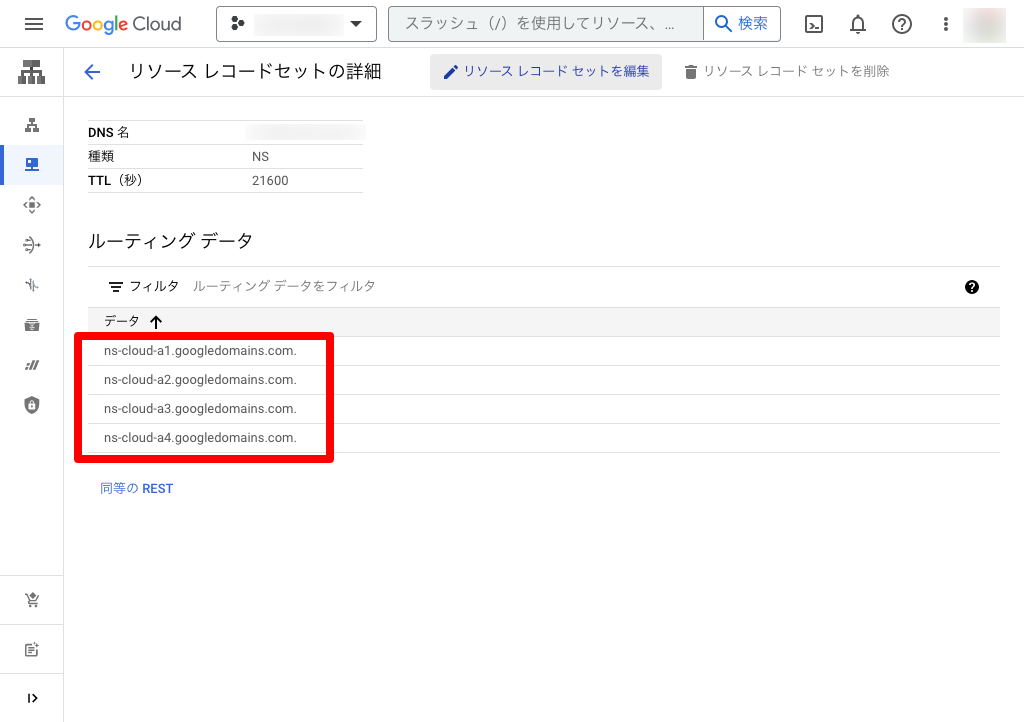Open the project selector dropdown

295,23
